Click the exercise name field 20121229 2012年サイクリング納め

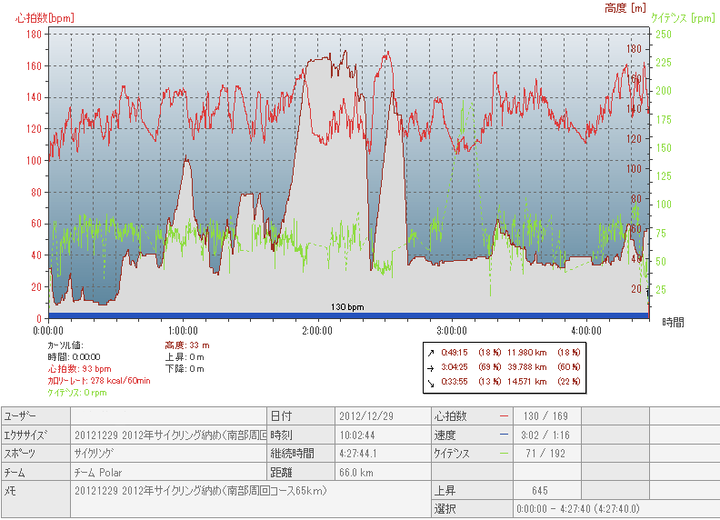pyautogui.click(x=169, y=435)
